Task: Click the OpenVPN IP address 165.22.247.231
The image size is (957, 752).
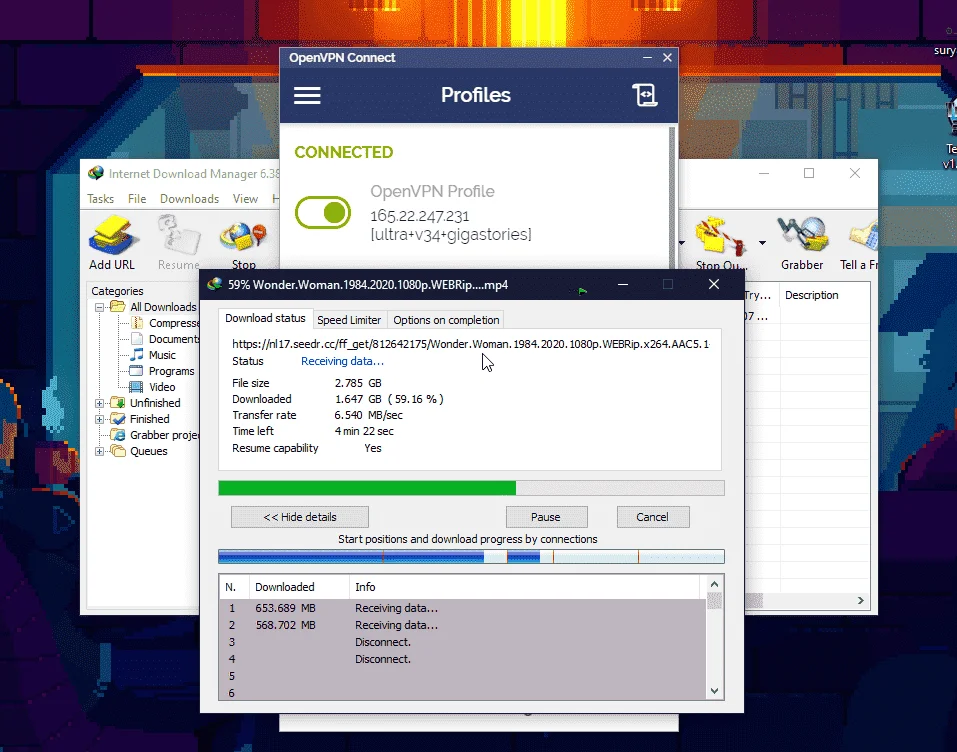Action: point(420,216)
